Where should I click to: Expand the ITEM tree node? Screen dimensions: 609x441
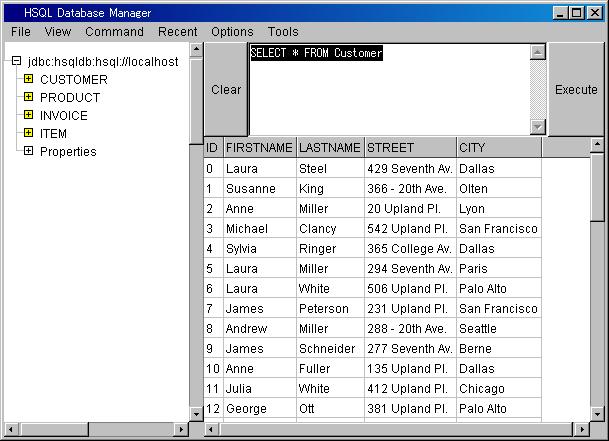pyautogui.click(x=28, y=134)
